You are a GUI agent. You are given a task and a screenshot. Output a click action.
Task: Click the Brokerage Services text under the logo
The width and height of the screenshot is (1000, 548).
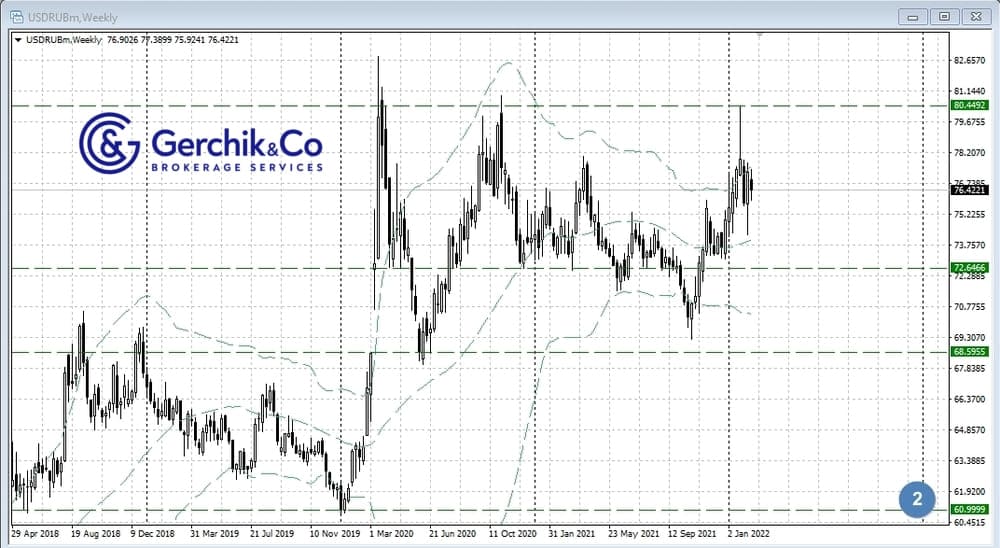click(237, 167)
